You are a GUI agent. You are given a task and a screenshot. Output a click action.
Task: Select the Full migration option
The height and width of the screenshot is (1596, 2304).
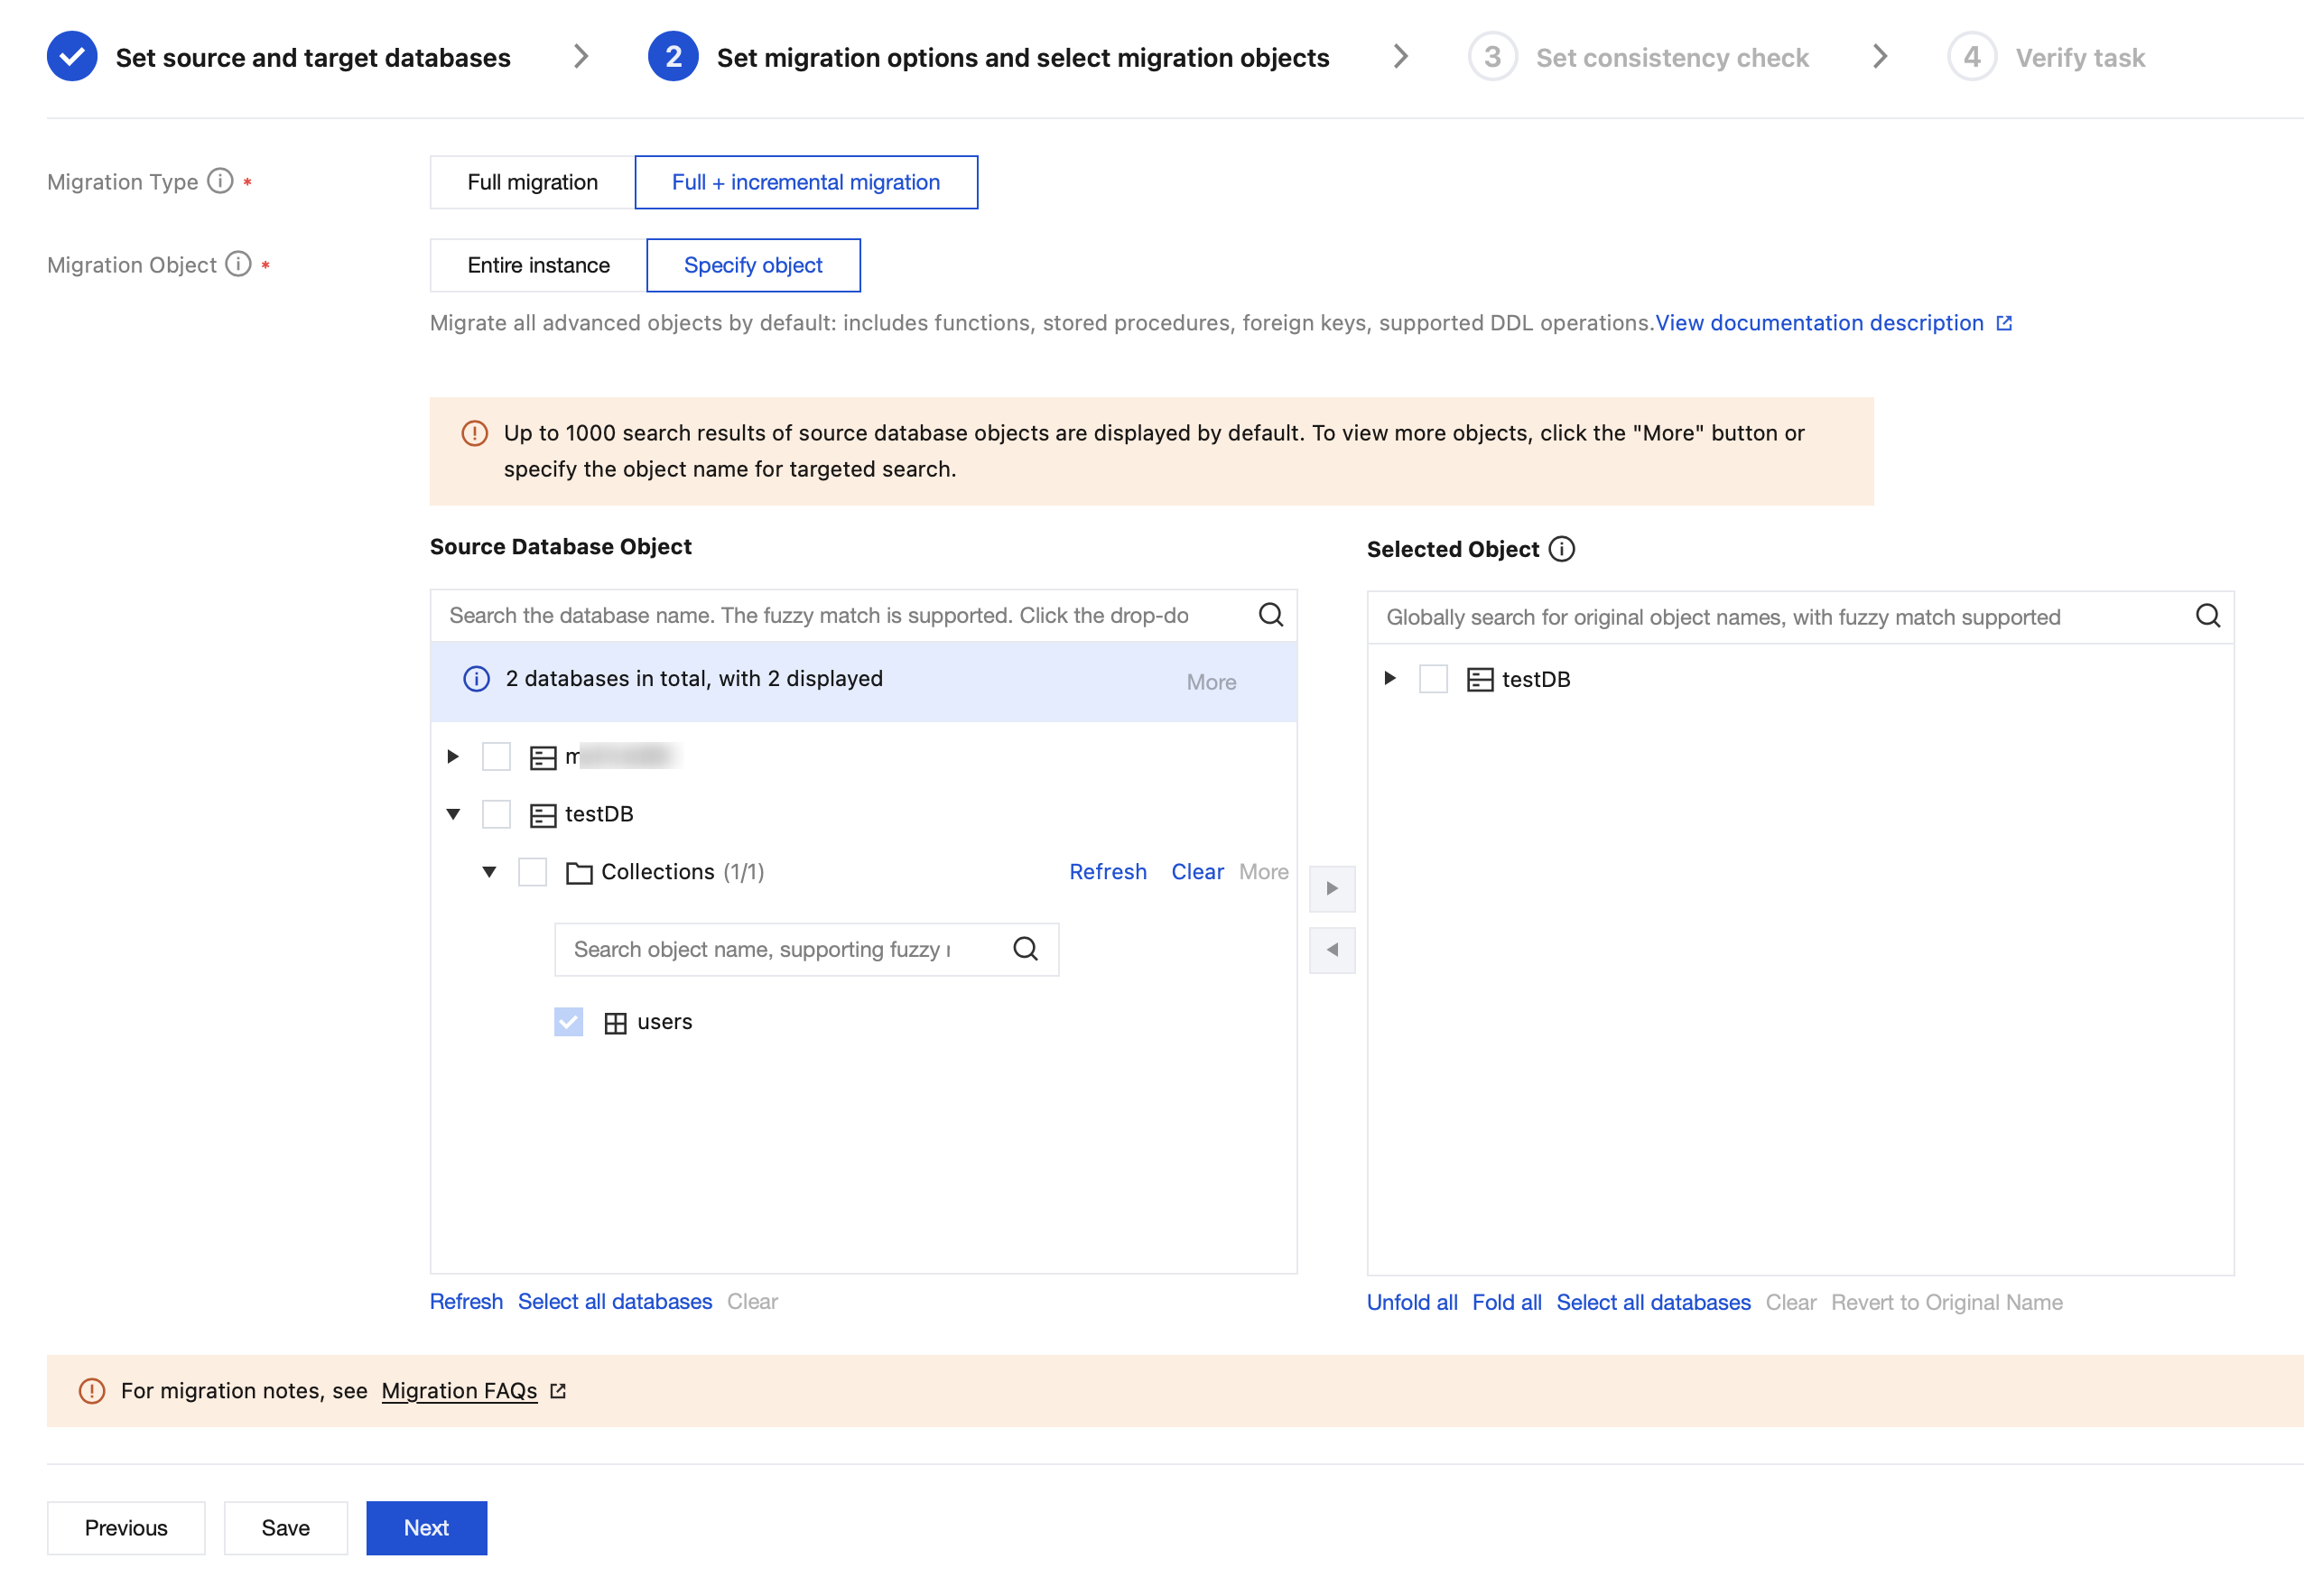[532, 182]
